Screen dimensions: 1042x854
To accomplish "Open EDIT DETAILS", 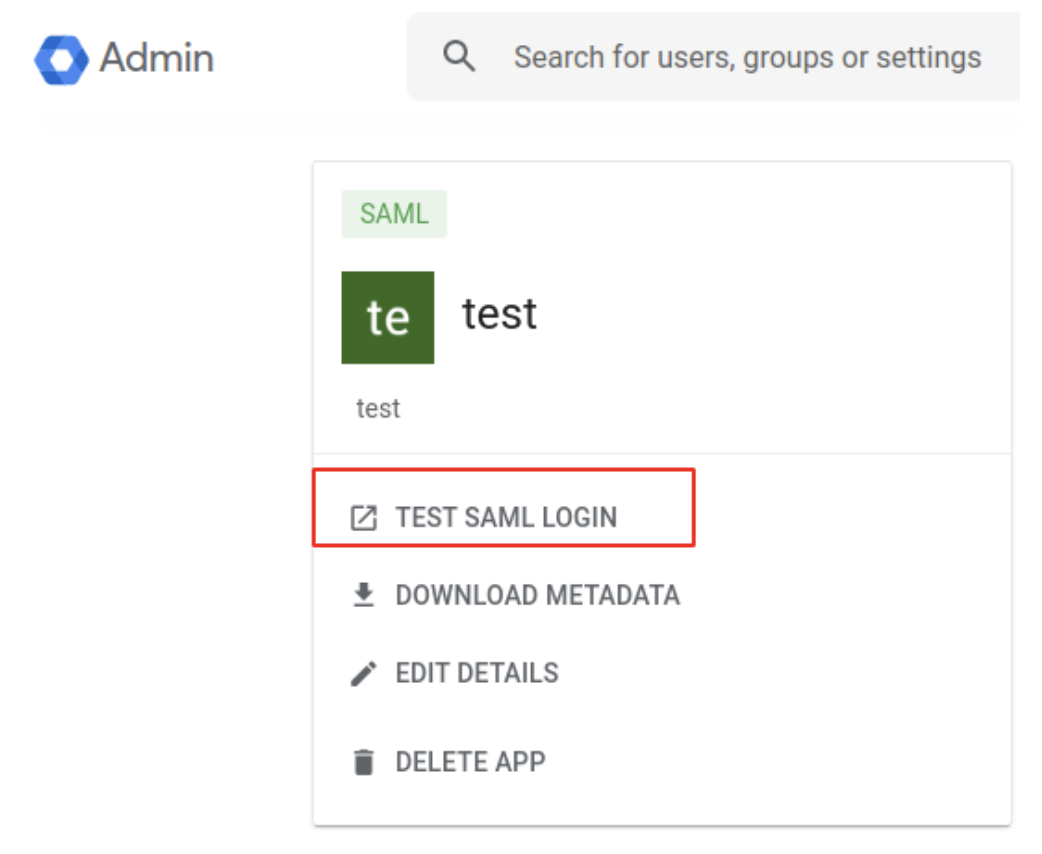I will (477, 673).
